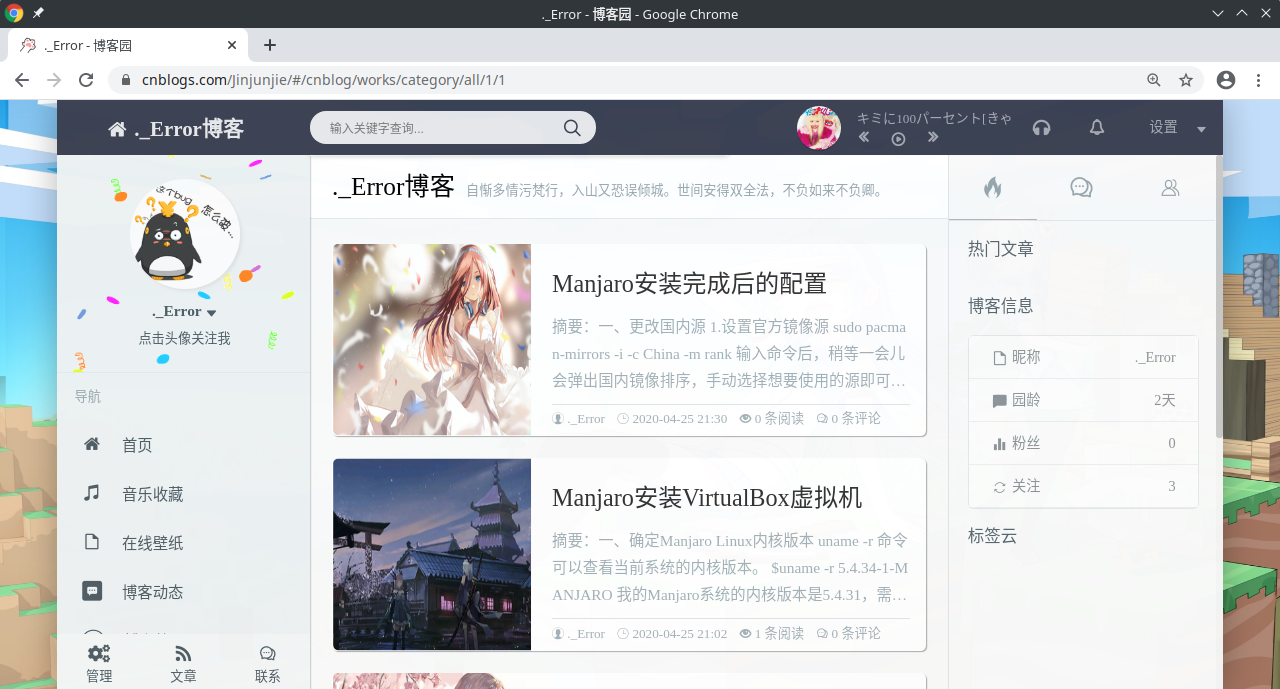The image size is (1280, 689).
Task: Switch to the hot articles flame tab
Action: point(992,187)
